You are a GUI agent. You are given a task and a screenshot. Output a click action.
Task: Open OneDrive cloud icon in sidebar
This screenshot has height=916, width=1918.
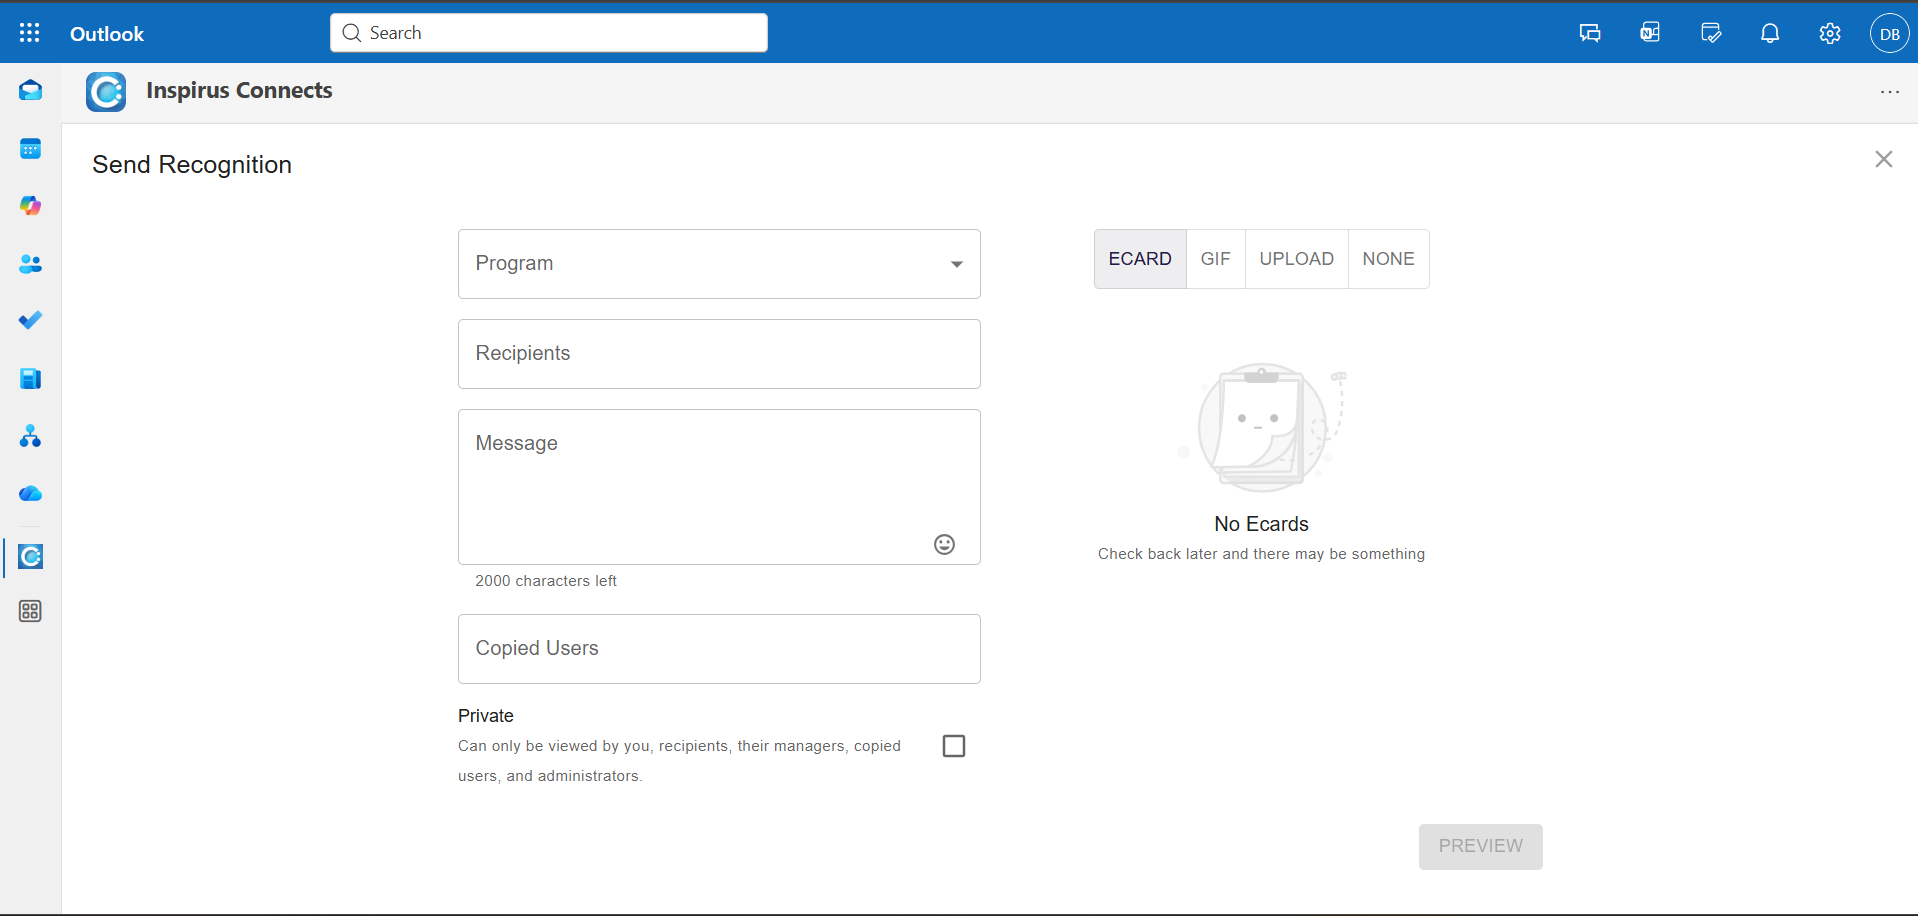point(30,494)
